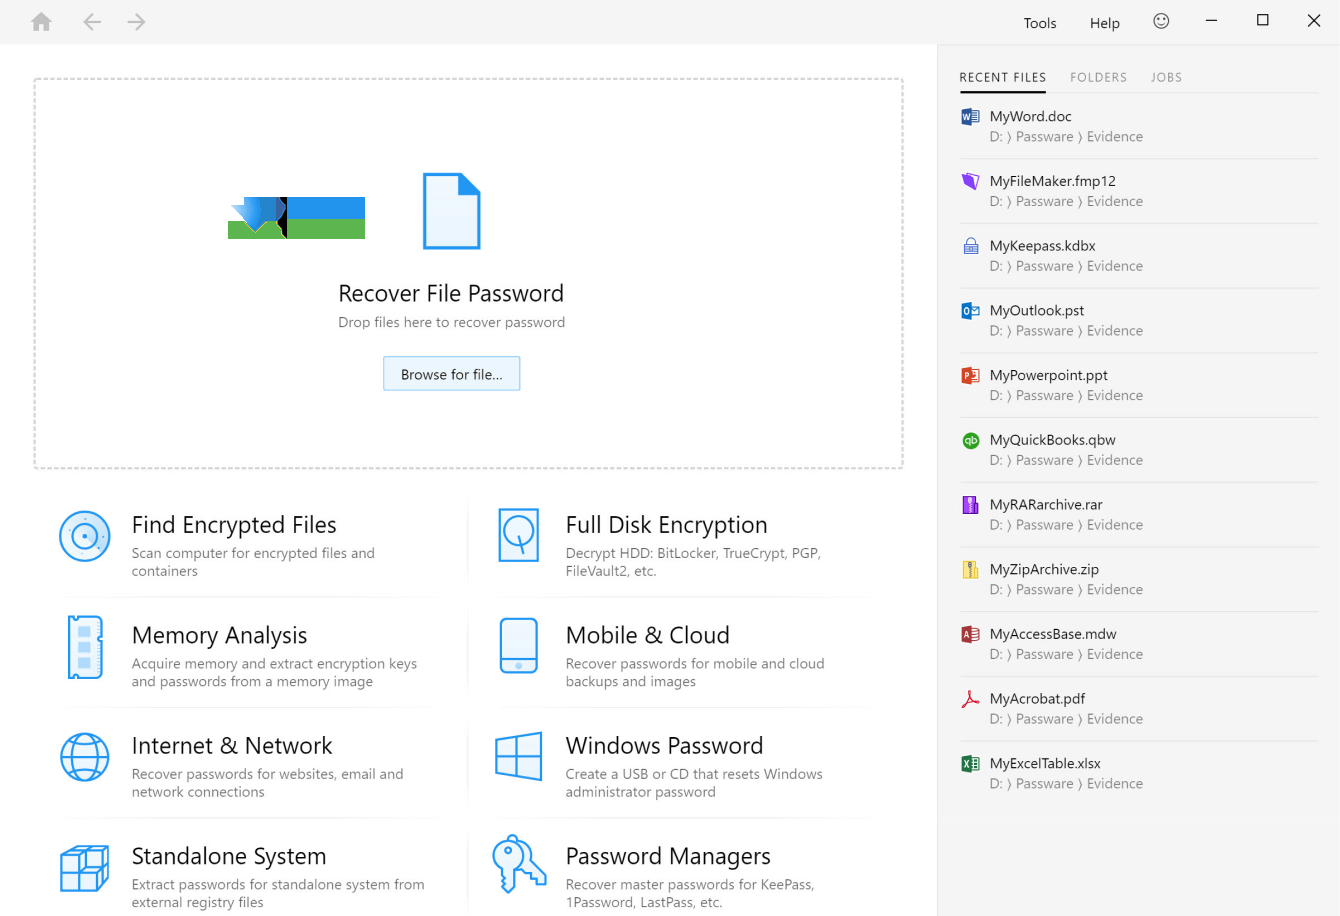
Task: Click the PDF icon beside MyAcrobat.pdf
Action: (970, 699)
